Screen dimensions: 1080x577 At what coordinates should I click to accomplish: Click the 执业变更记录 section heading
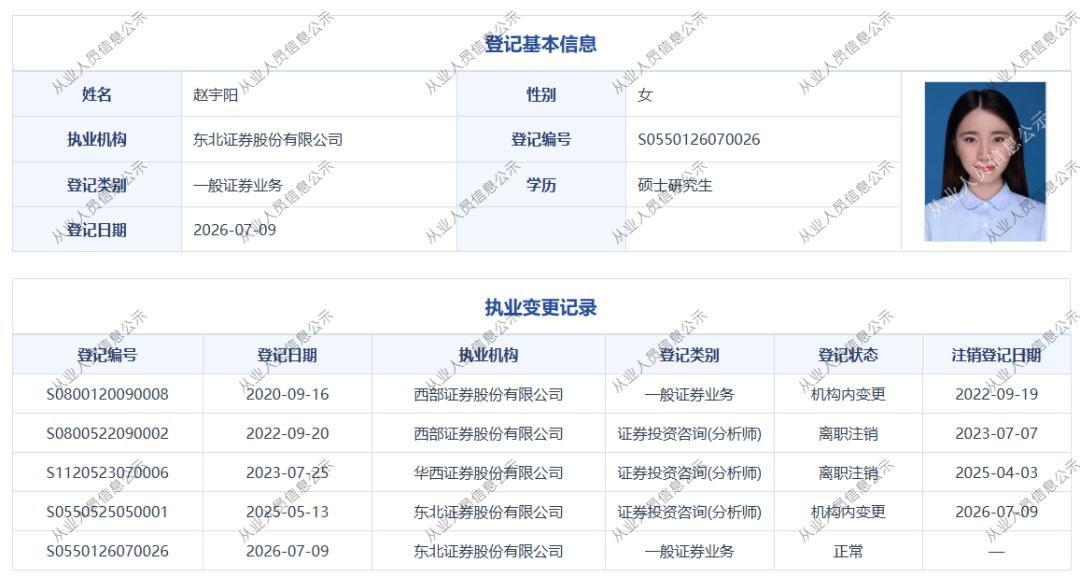(541, 308)
